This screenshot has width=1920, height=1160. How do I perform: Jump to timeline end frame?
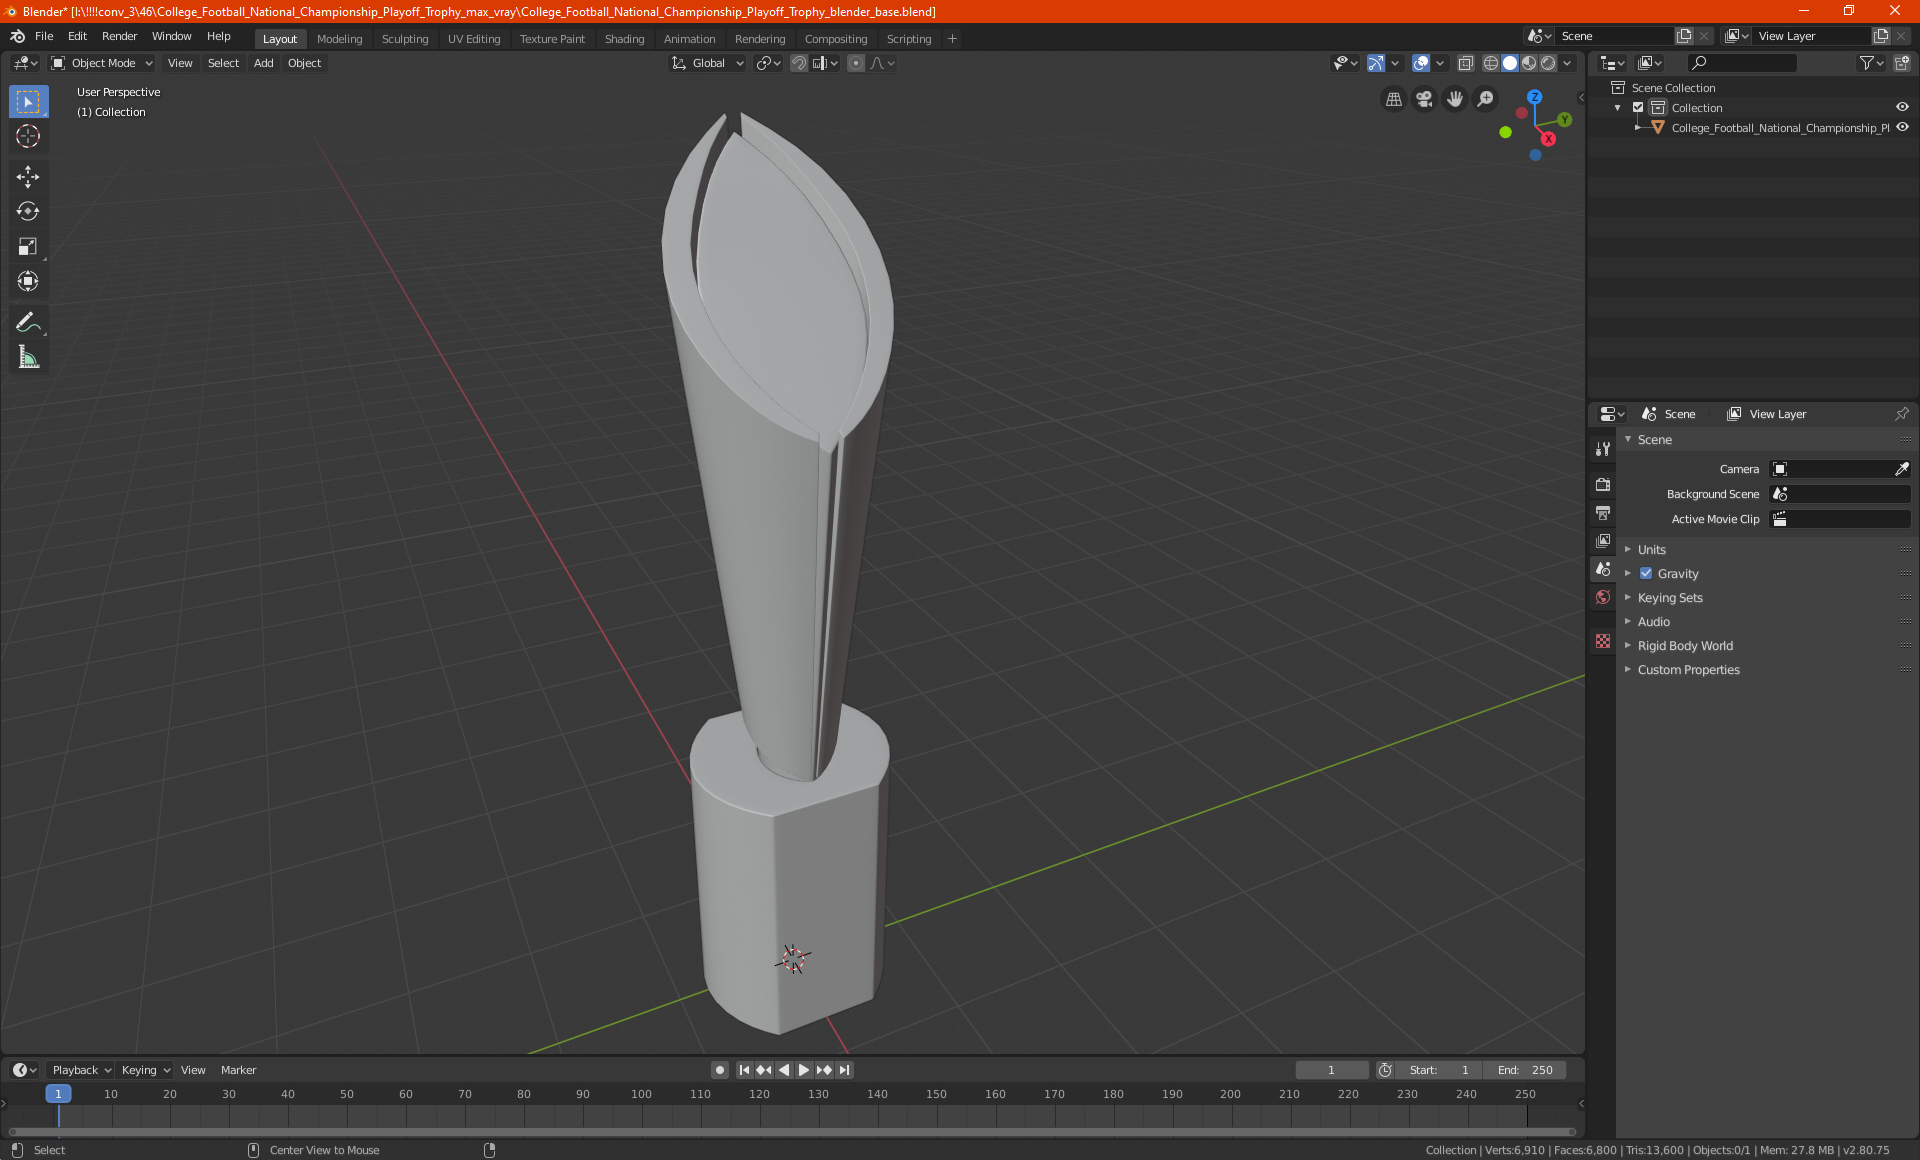[x=845, y=1070]
